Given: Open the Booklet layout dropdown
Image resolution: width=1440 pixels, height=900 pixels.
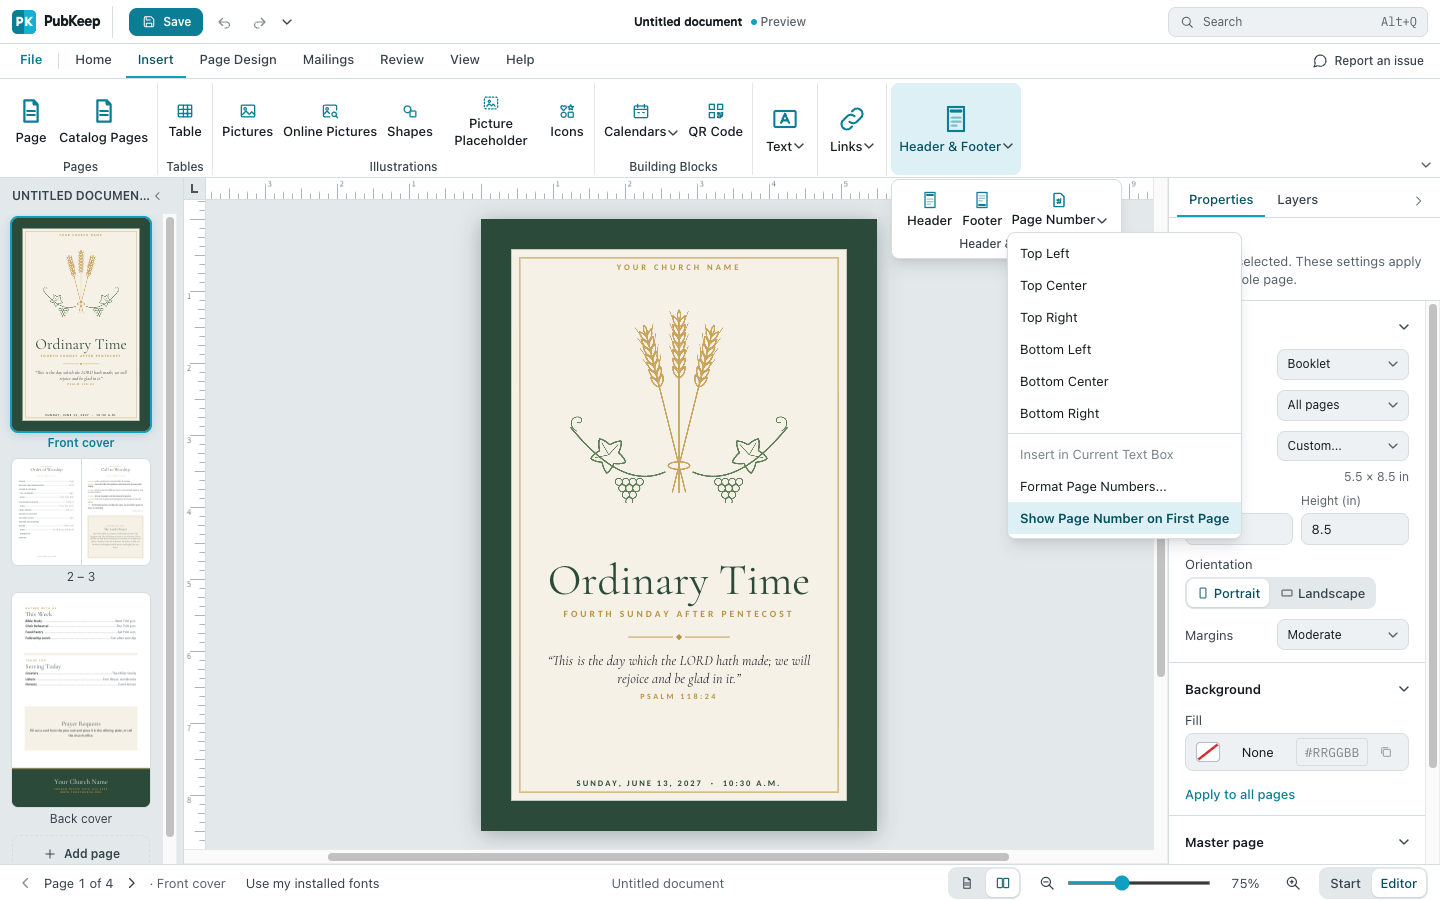Looking at the screenshot, I should (x=1342, y=364).
